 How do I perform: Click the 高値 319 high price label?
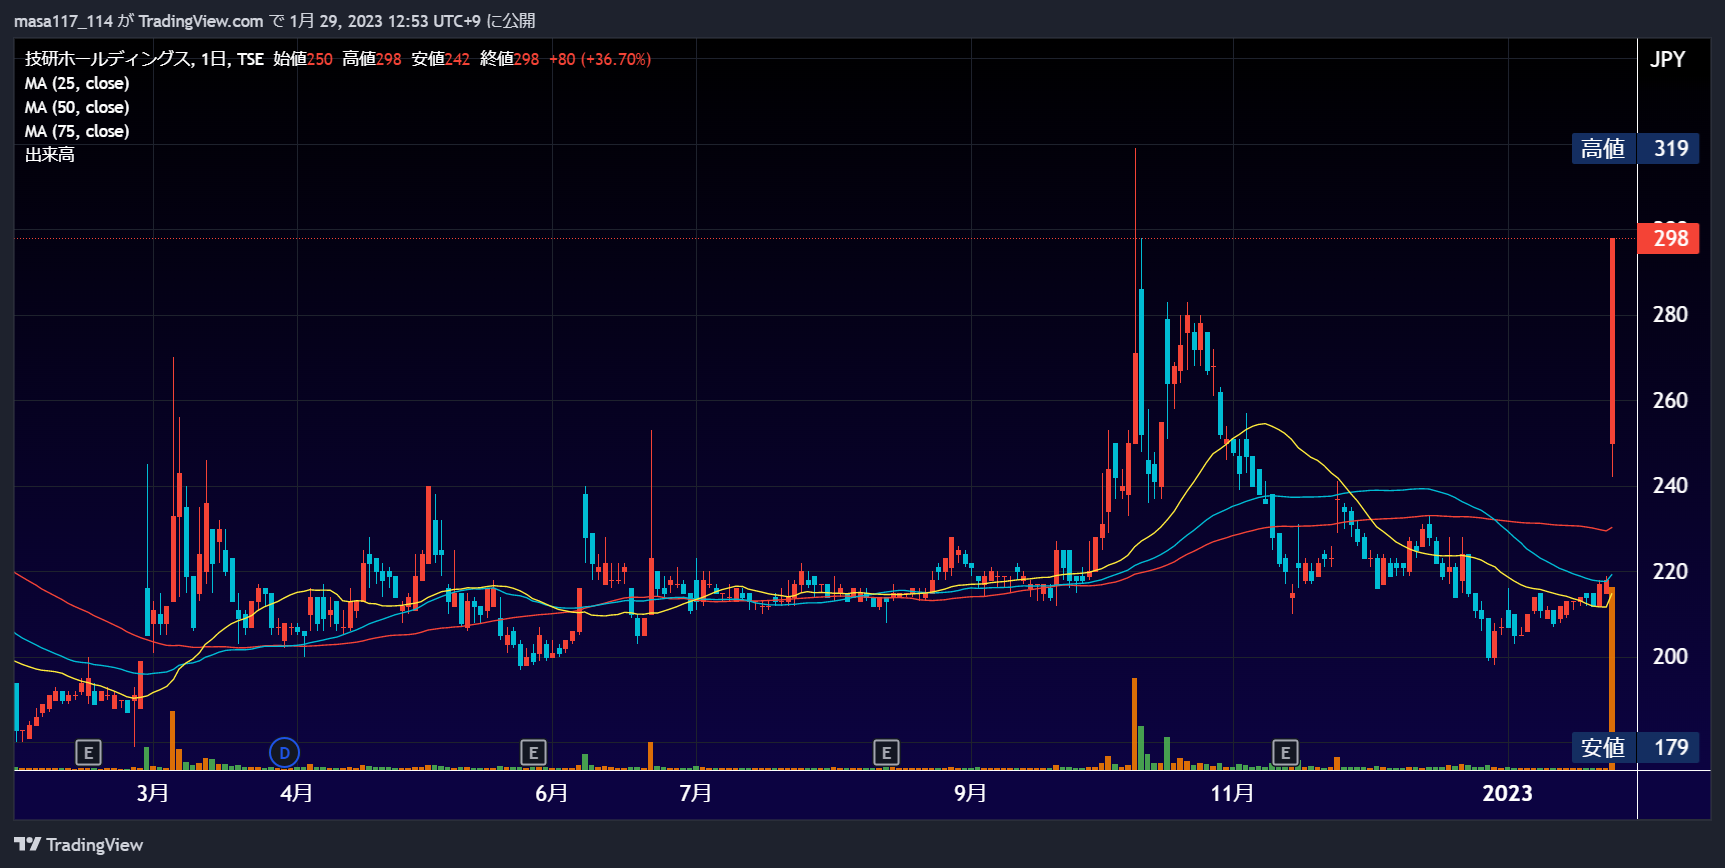click(x=1635, y=148)
